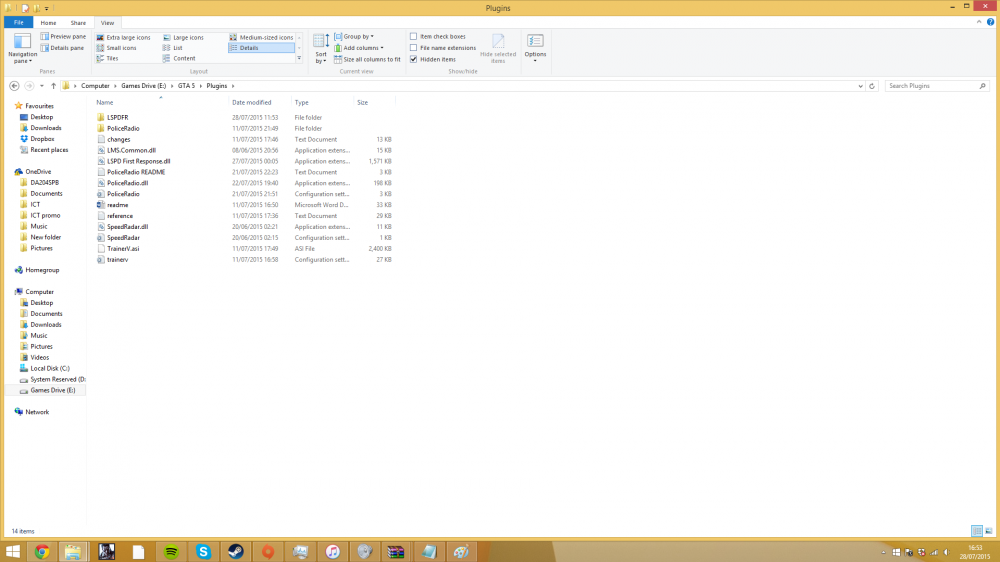This screenshot has width=1000, height=562.
Task: Go back with the Back arrow
Action: point(14,85)
